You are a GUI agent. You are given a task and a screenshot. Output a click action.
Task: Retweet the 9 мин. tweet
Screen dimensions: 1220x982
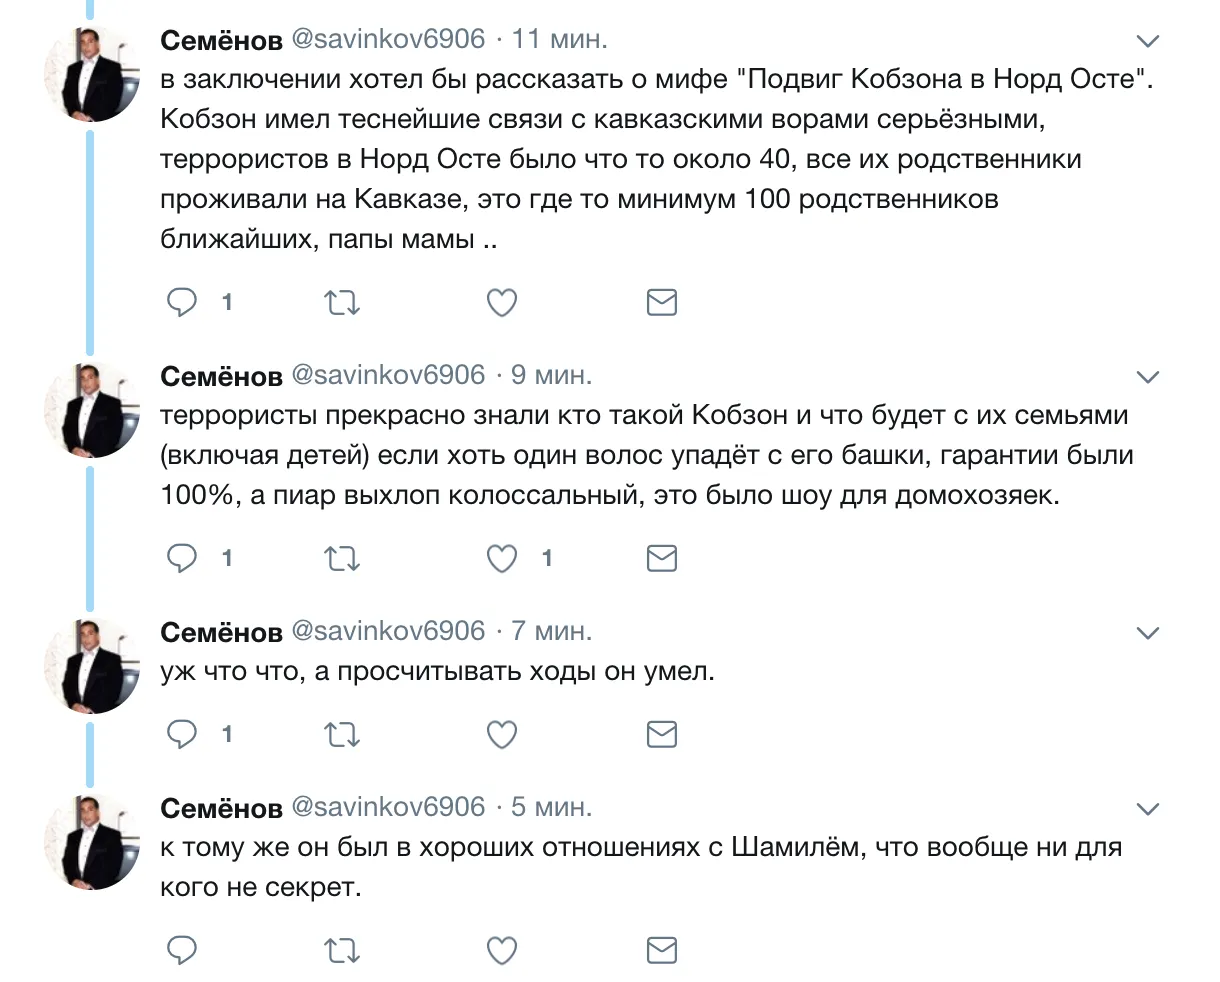(x=342, y=558)
